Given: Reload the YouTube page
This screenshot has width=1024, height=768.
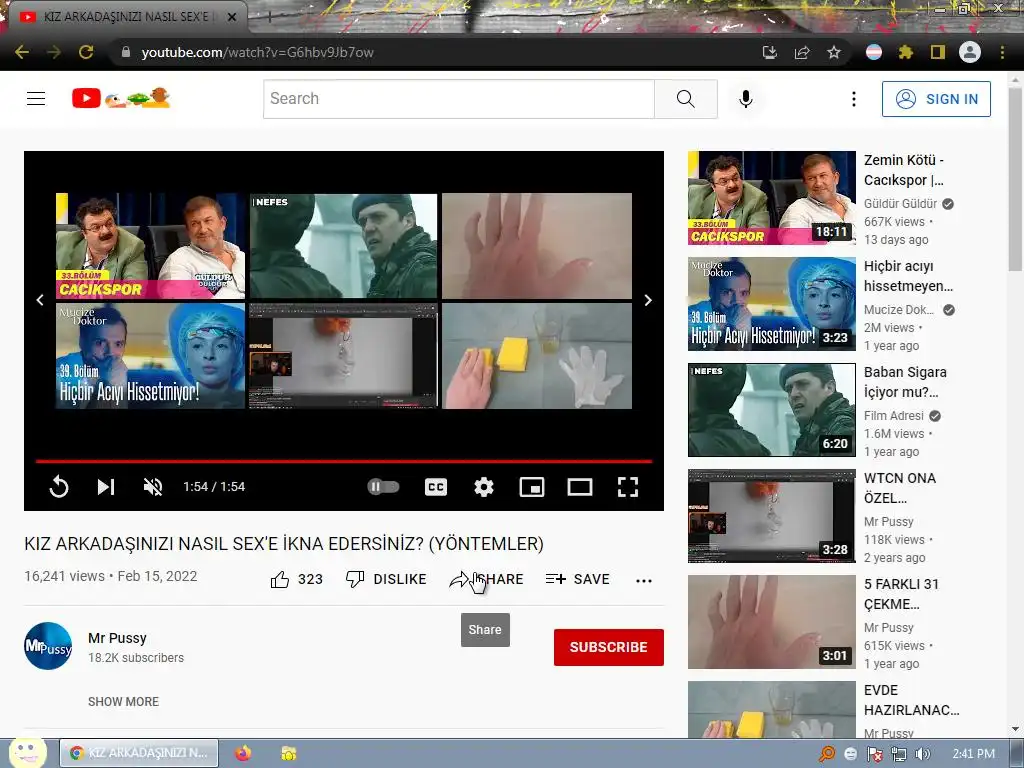Looking at the screenshot, I should 86,52.
